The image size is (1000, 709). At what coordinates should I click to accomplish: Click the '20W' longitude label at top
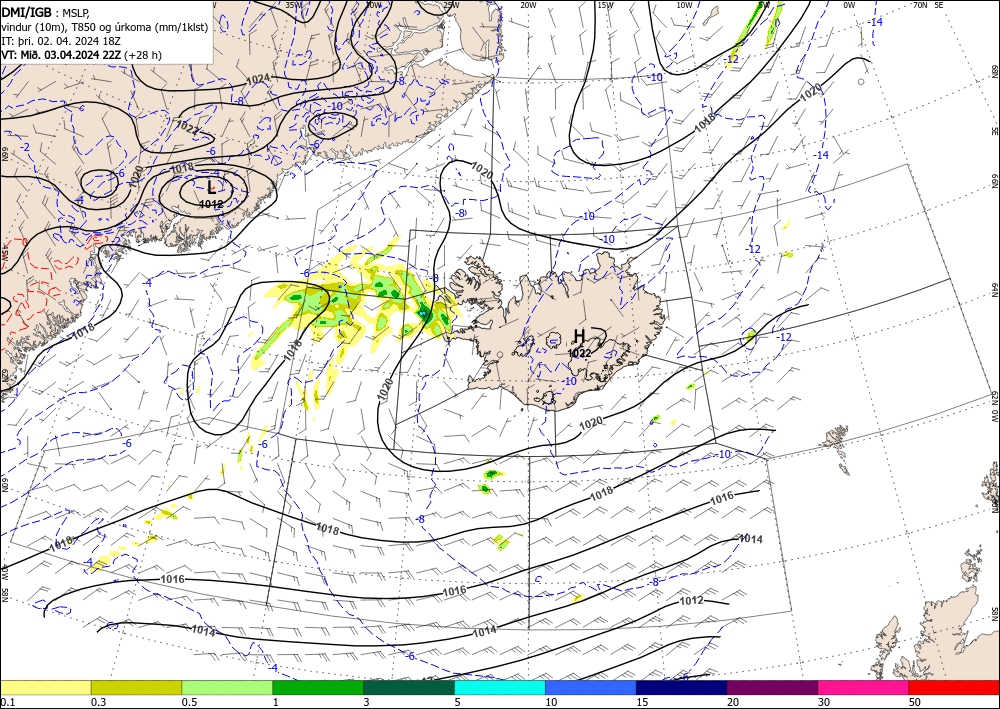click(527, 5)
